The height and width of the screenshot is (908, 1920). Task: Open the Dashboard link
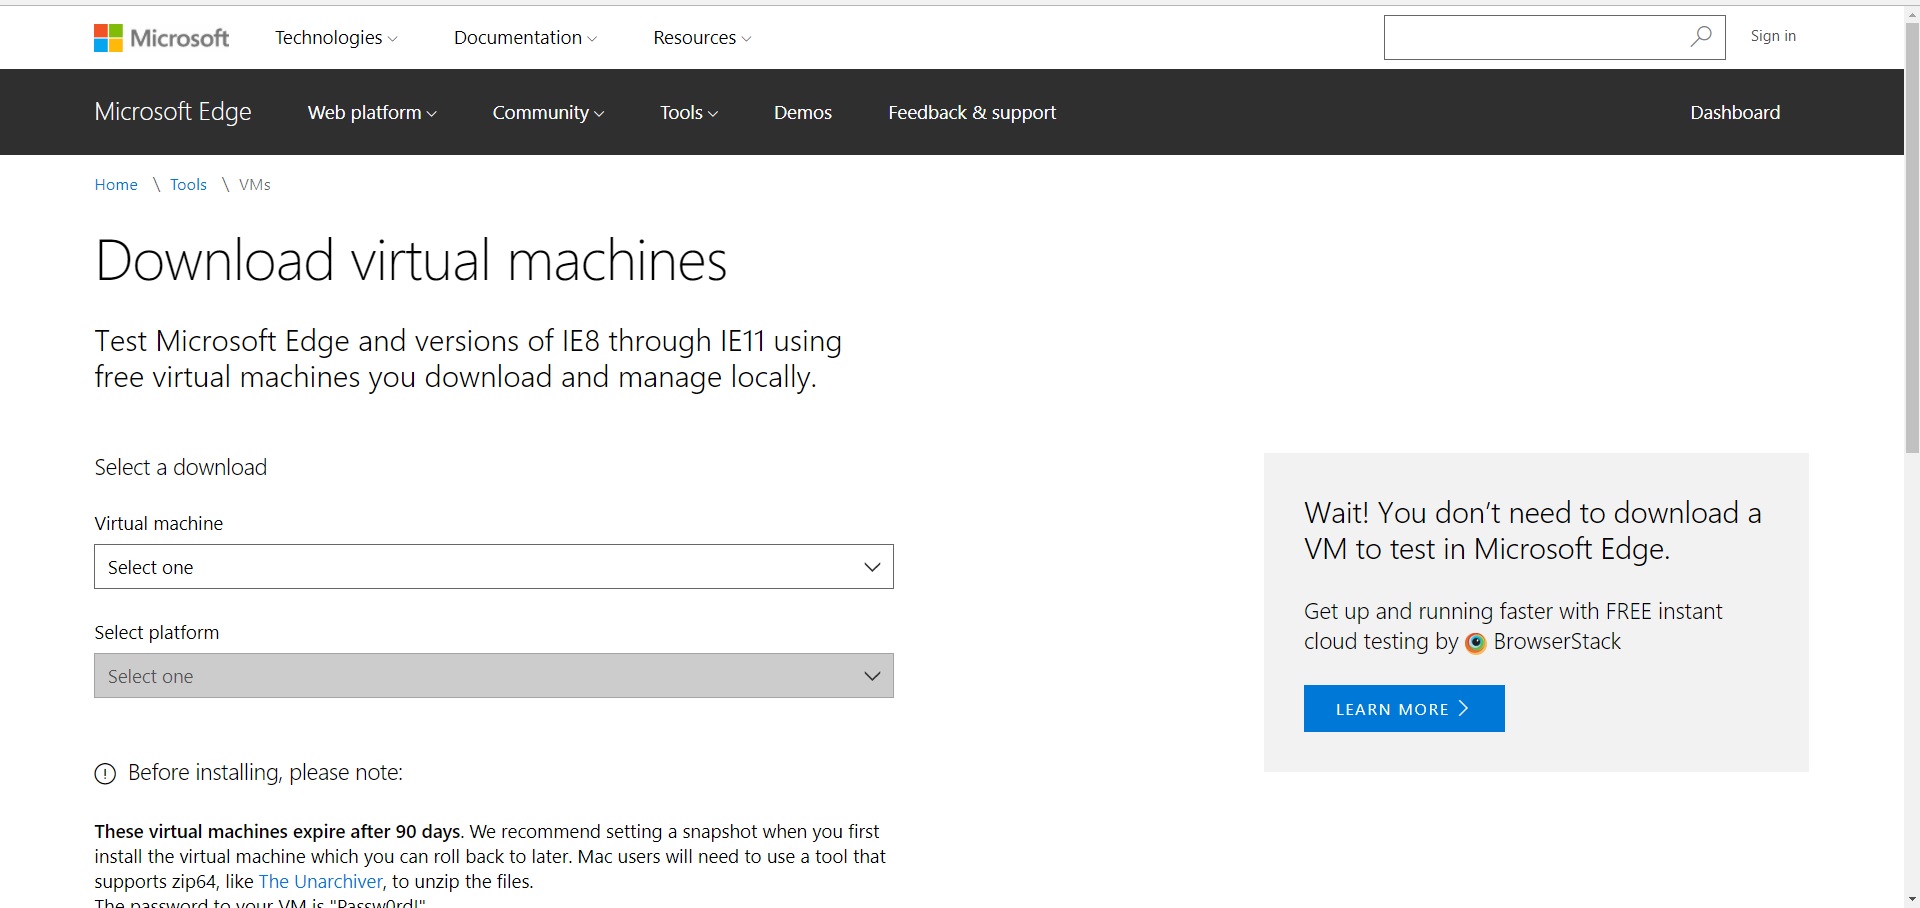[1735, 113]
